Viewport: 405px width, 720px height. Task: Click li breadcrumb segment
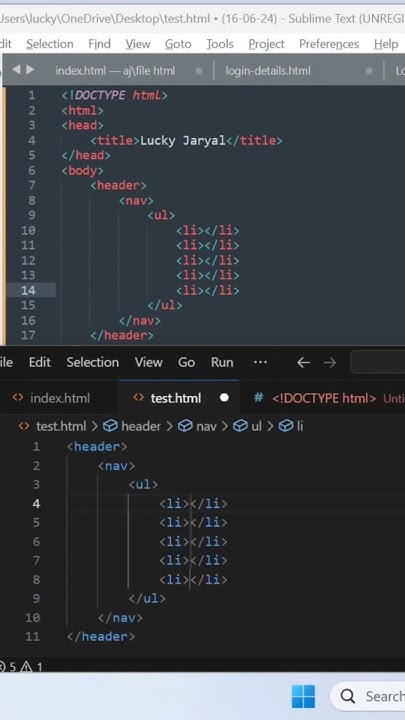coord(299,427)
